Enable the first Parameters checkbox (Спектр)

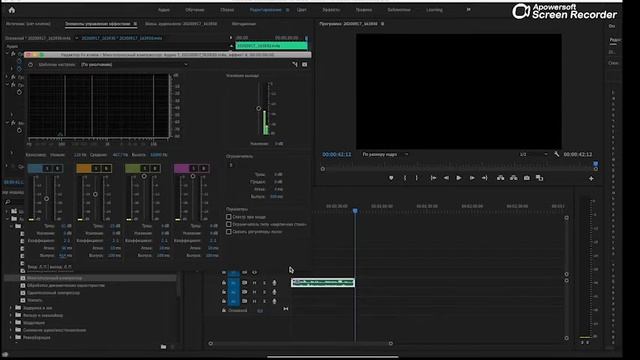point(229,217)
